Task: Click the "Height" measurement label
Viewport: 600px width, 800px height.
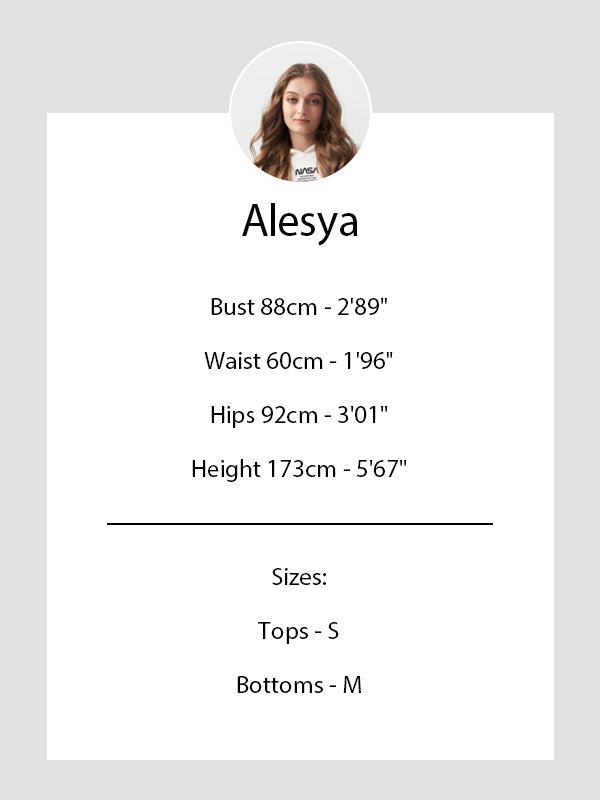Action: point(223,469)
